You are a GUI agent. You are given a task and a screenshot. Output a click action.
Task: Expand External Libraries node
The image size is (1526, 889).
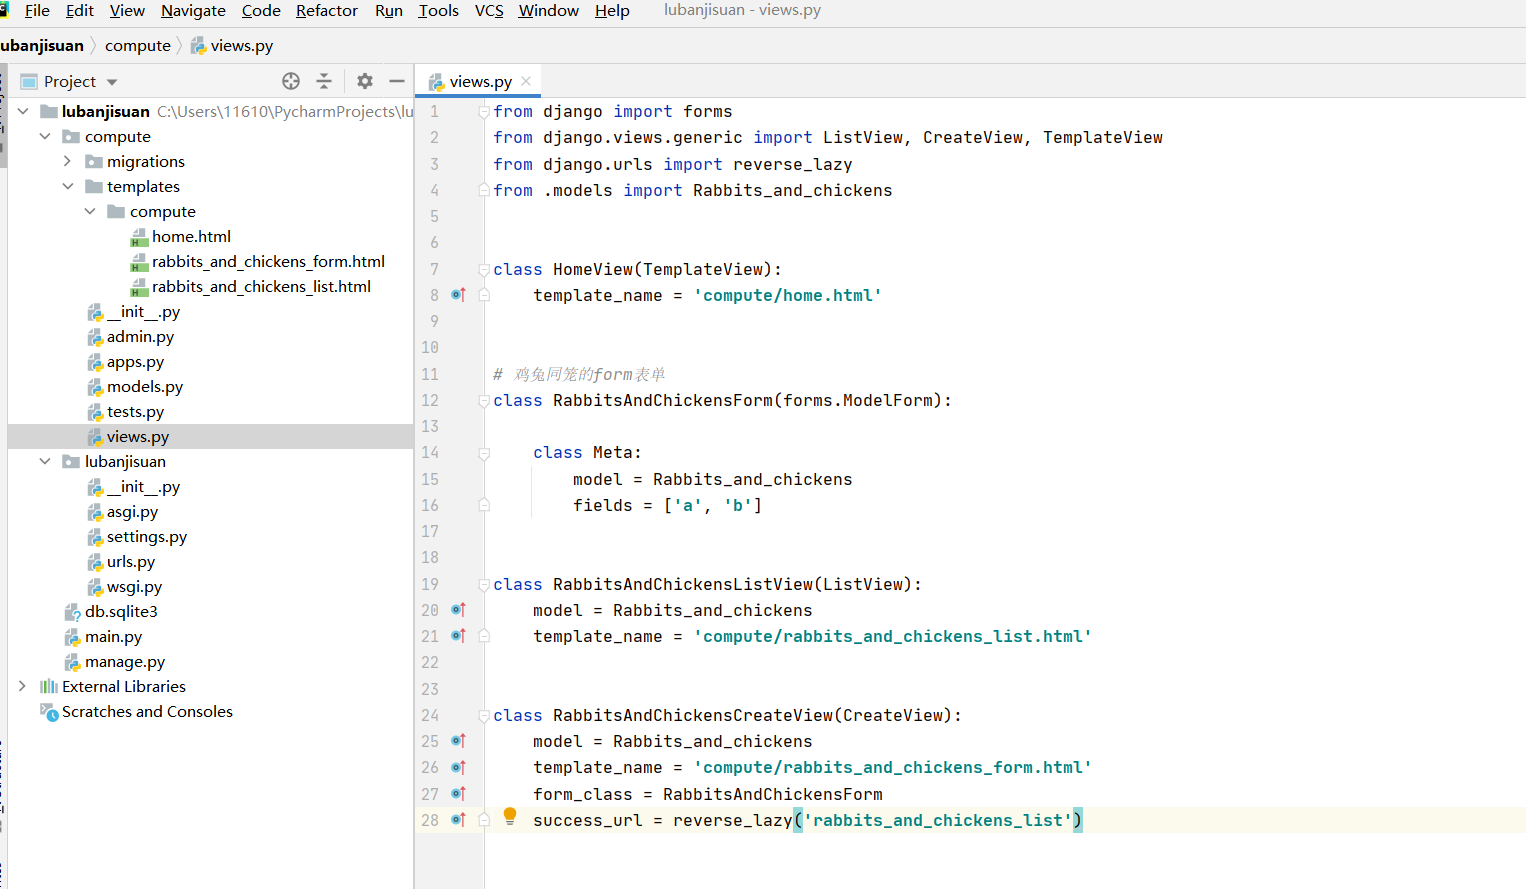(x=23, y=686)
